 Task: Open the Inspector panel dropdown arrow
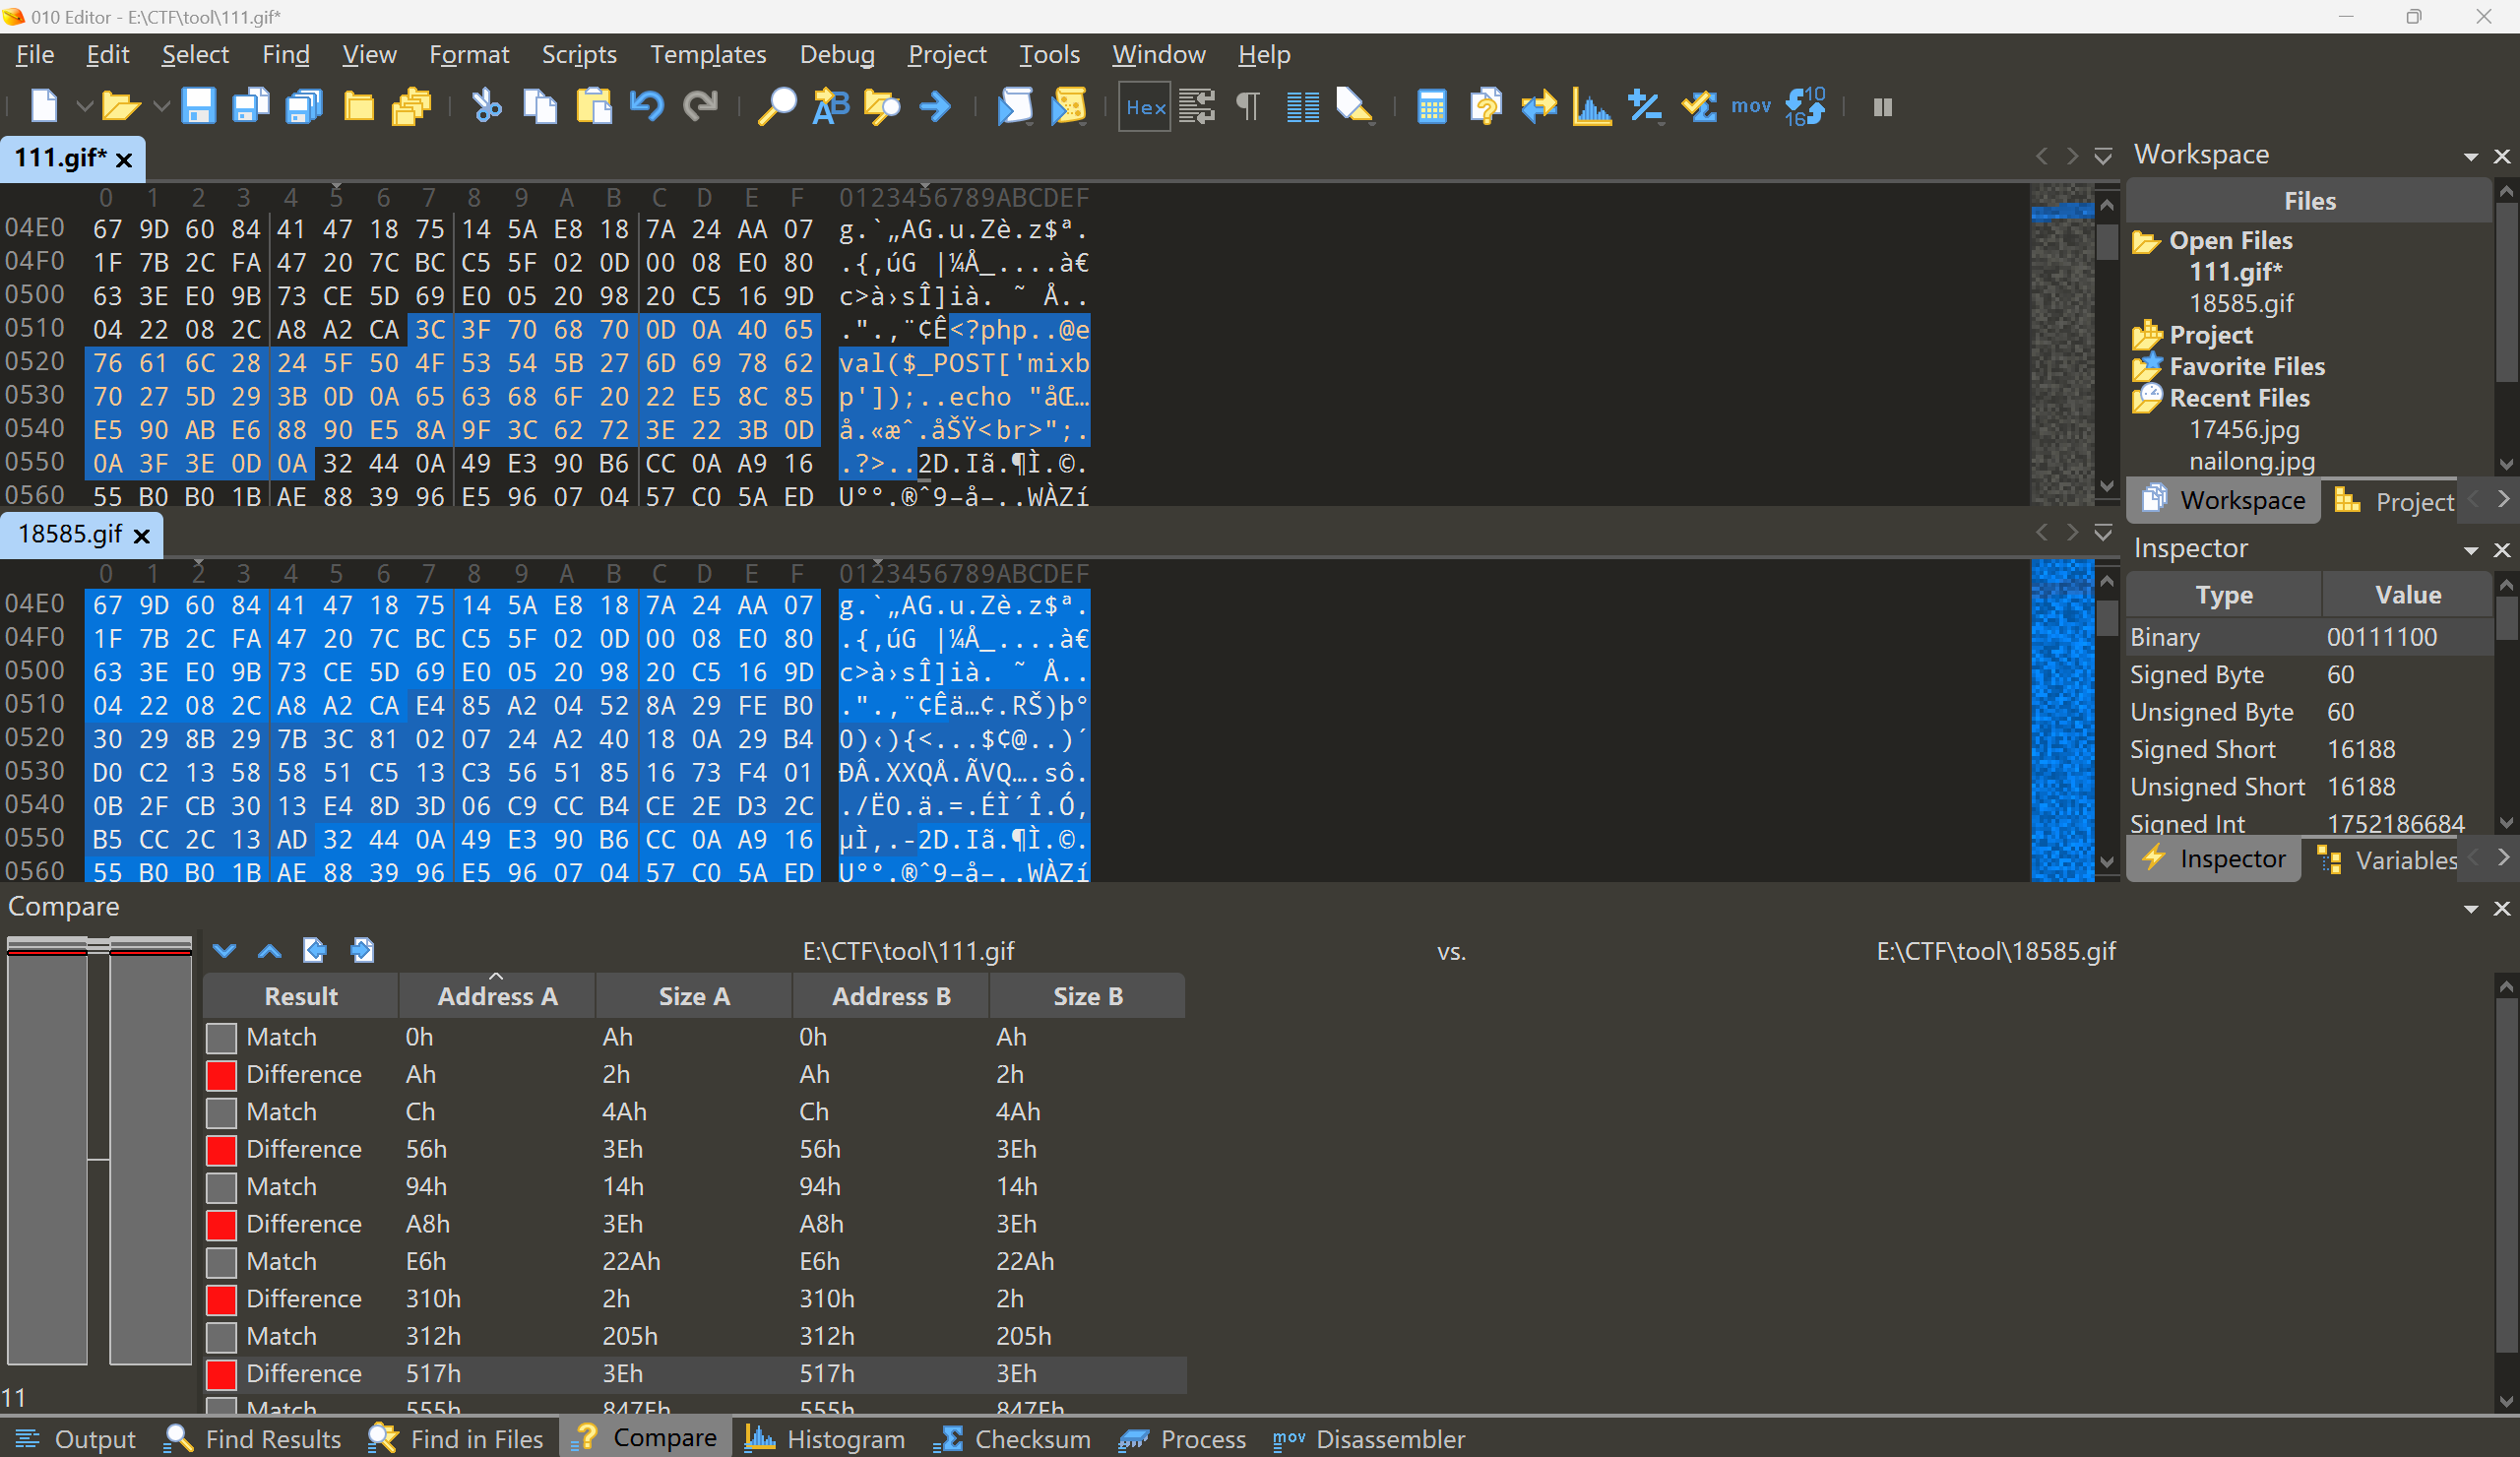click(2471, 550)
